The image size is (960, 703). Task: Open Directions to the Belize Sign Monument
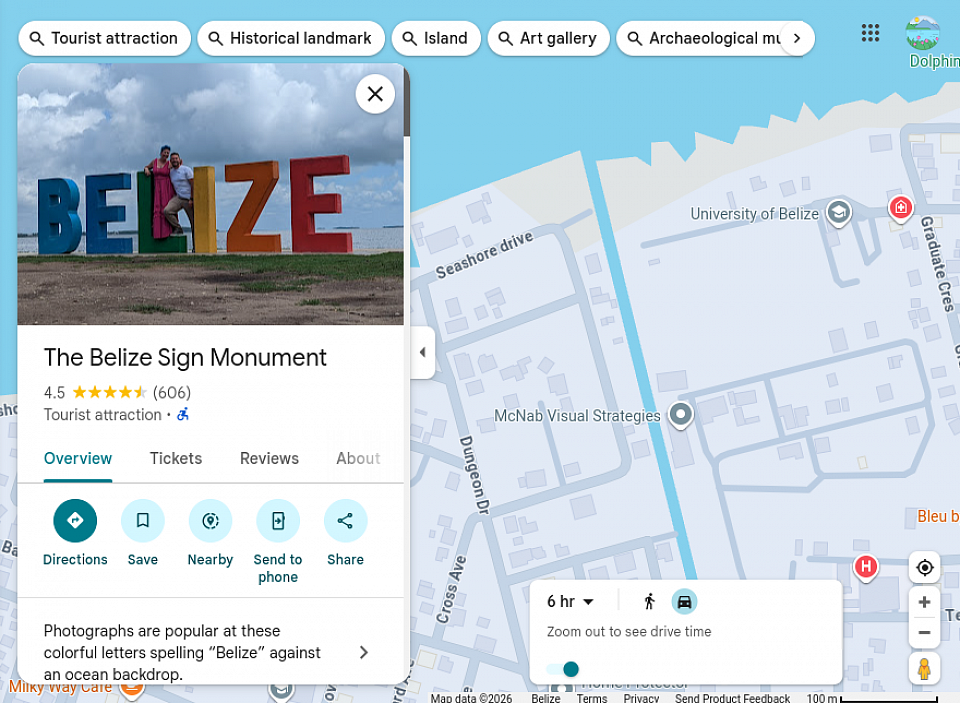pyautogui.click(x=75, y=521)
